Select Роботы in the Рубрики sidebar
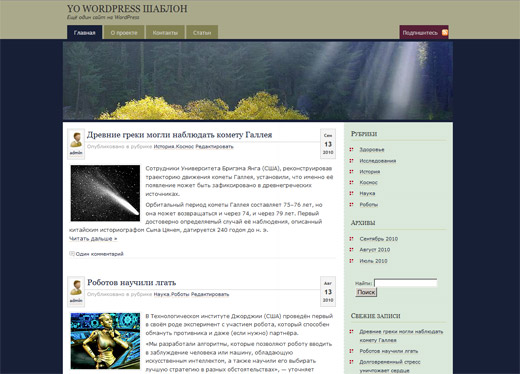Image resolution: width=520 pixels, height=374 pixels. (x=368, y=204)
